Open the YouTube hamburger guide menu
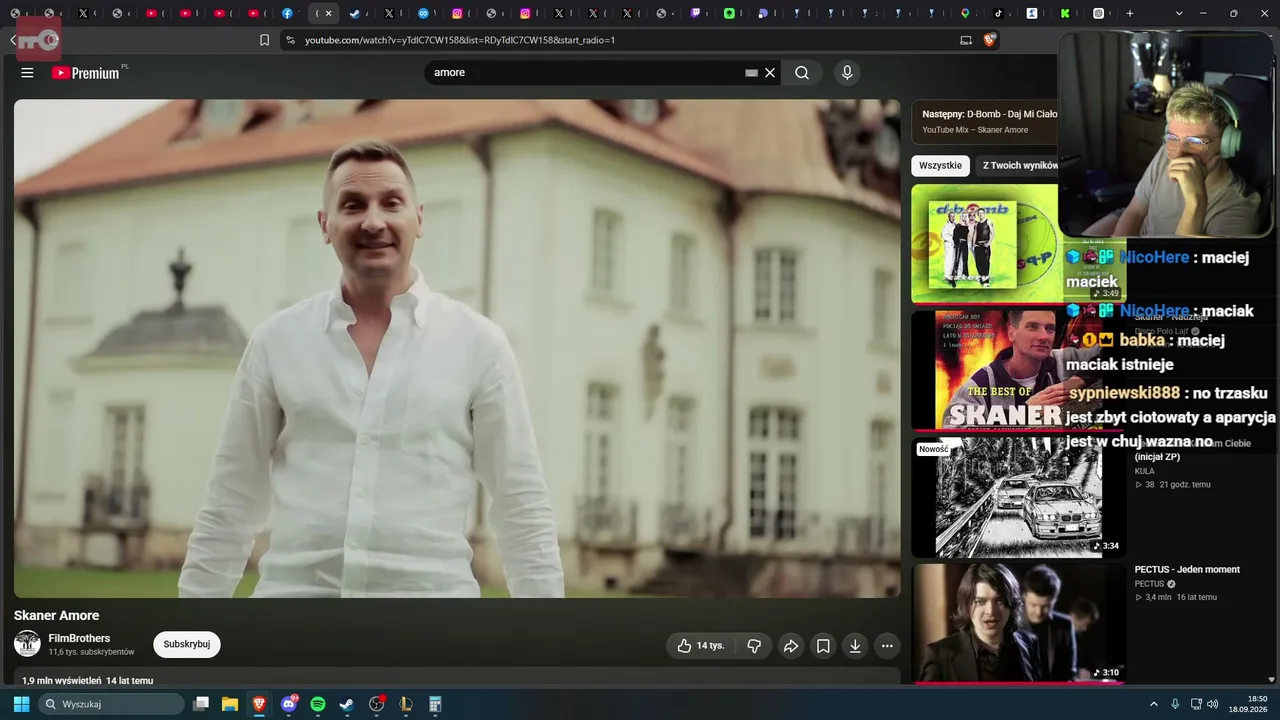The height and width of the screenshot is (720, 1280). tap(27, 73)
